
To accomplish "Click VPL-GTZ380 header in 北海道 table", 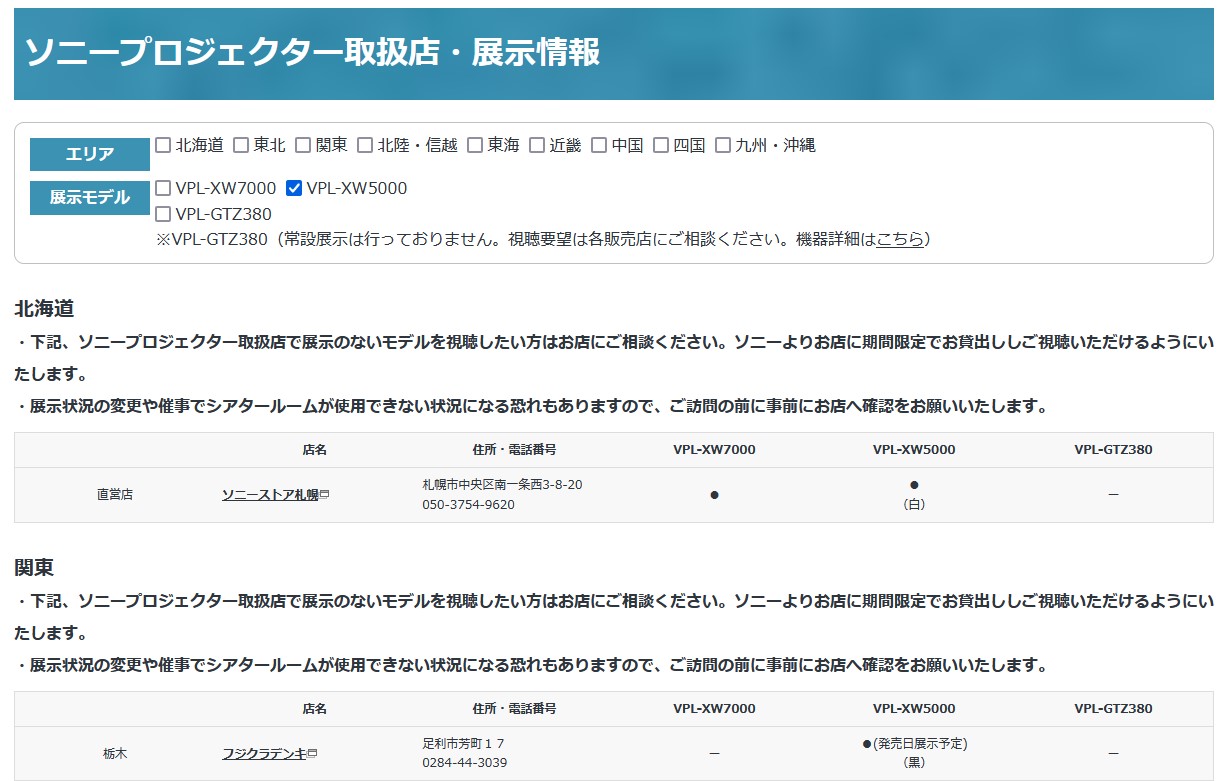I will click(x=1113, y=450).
